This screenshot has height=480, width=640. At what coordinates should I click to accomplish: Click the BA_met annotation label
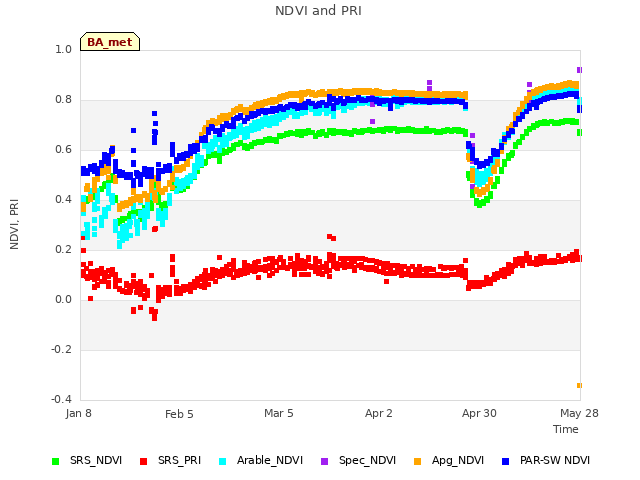coord(110,42)
